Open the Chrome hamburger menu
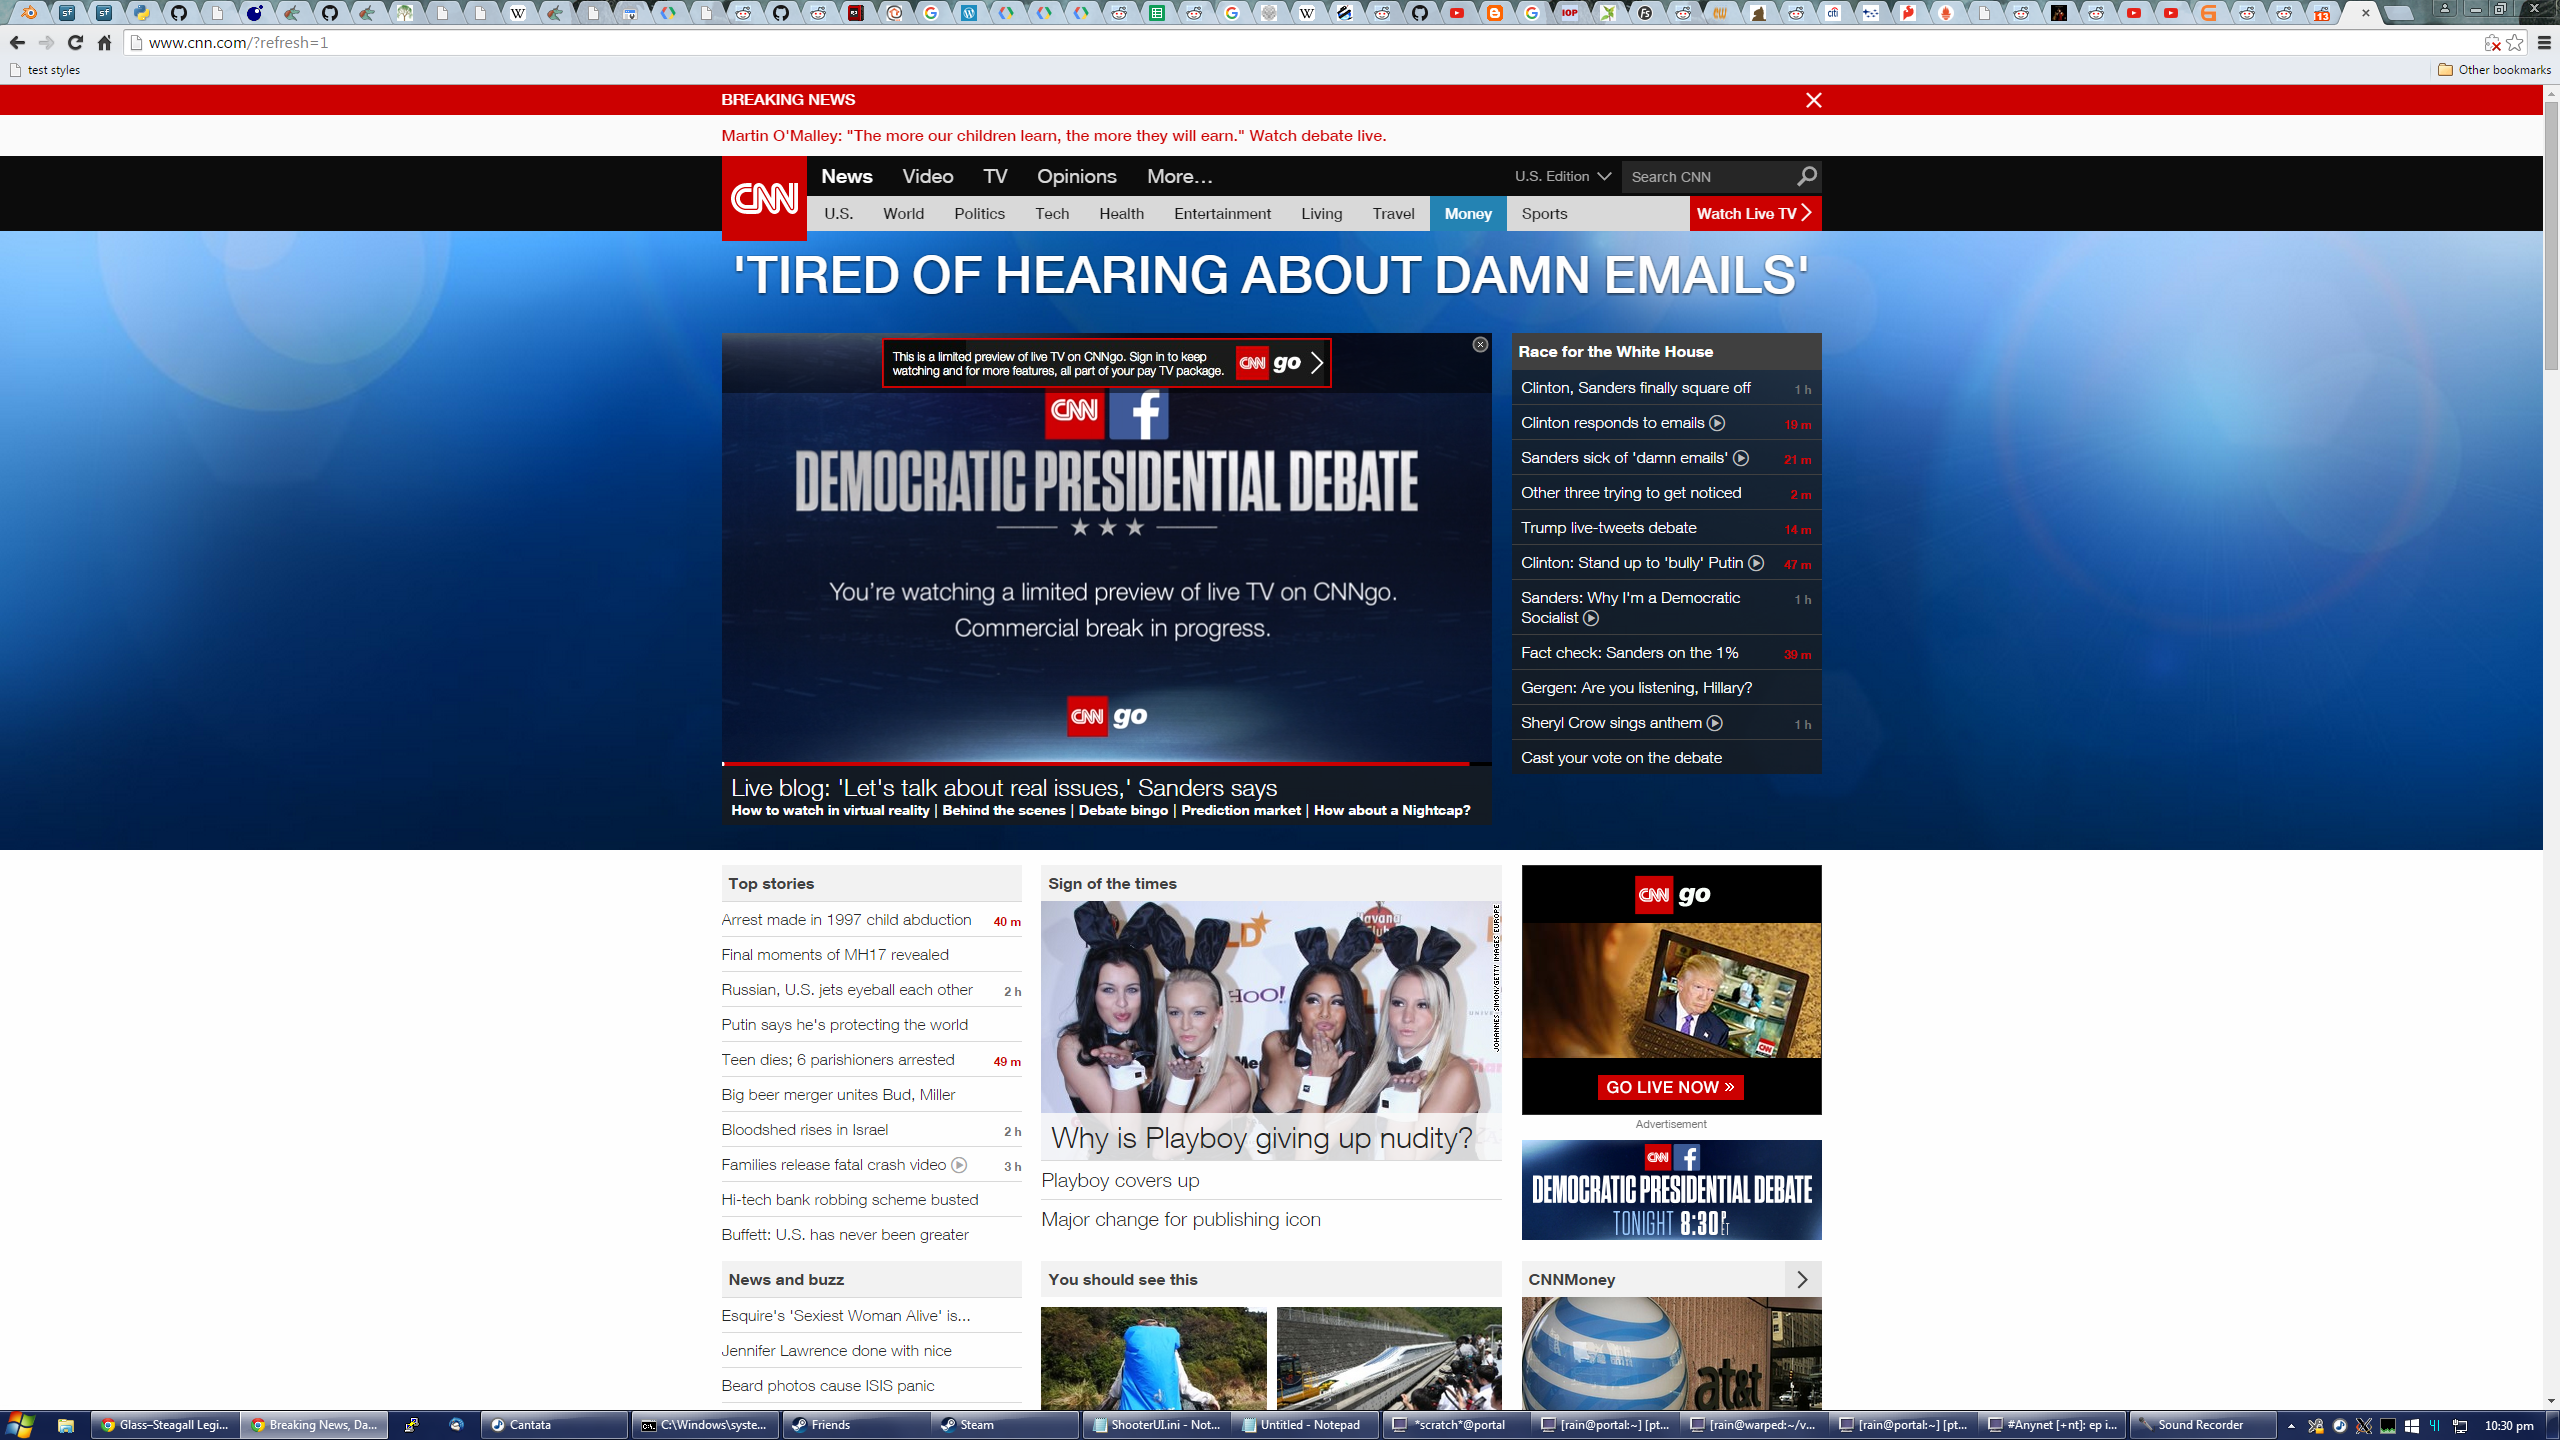 [2544, 43]
